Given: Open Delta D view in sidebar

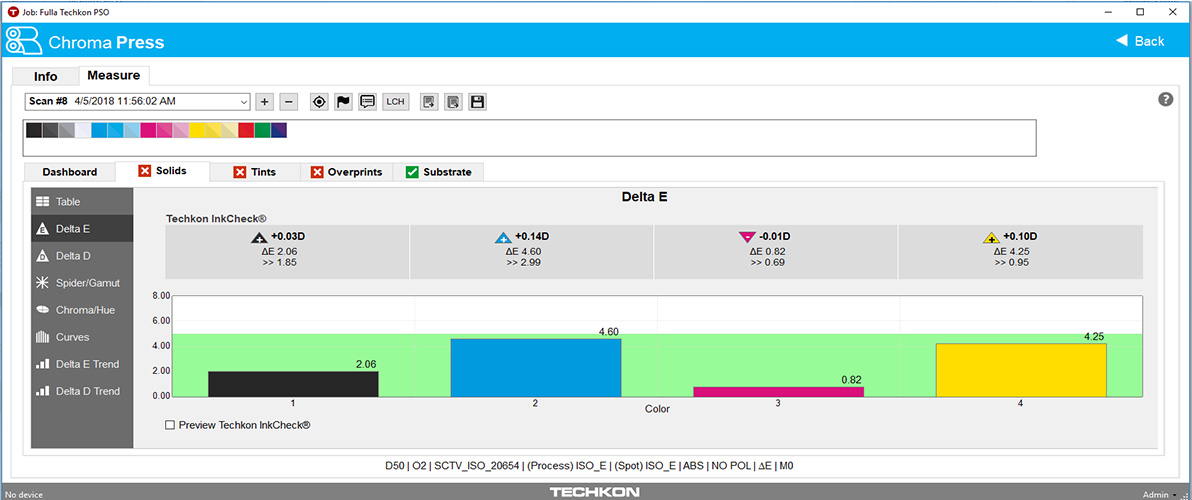Looking at the screenshot, I should pyautogui.click(x=82, y=256).
